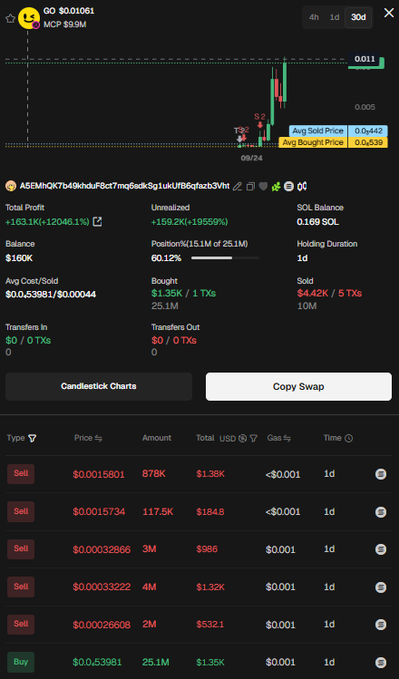Click the 0.169 SOL balance value
399x679 pixels.
tap(318, 222)
